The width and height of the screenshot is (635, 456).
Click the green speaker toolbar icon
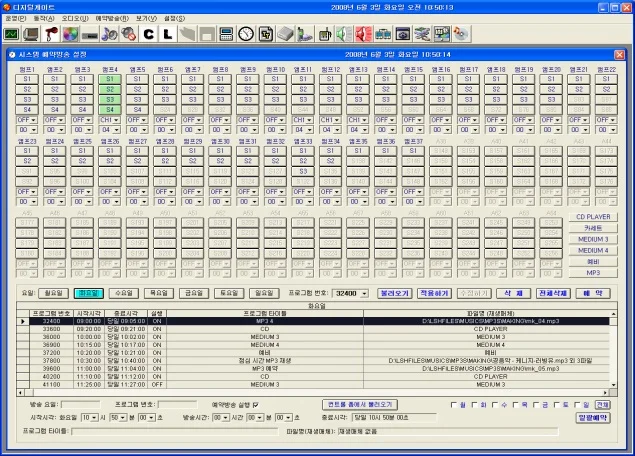point(344,34)
